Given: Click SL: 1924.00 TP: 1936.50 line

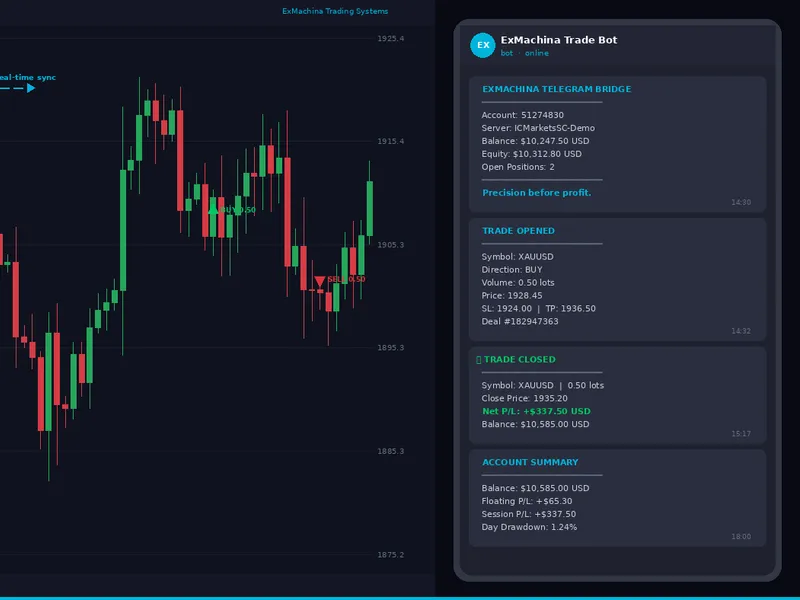Looking at the screenshot, I should 538,308.
